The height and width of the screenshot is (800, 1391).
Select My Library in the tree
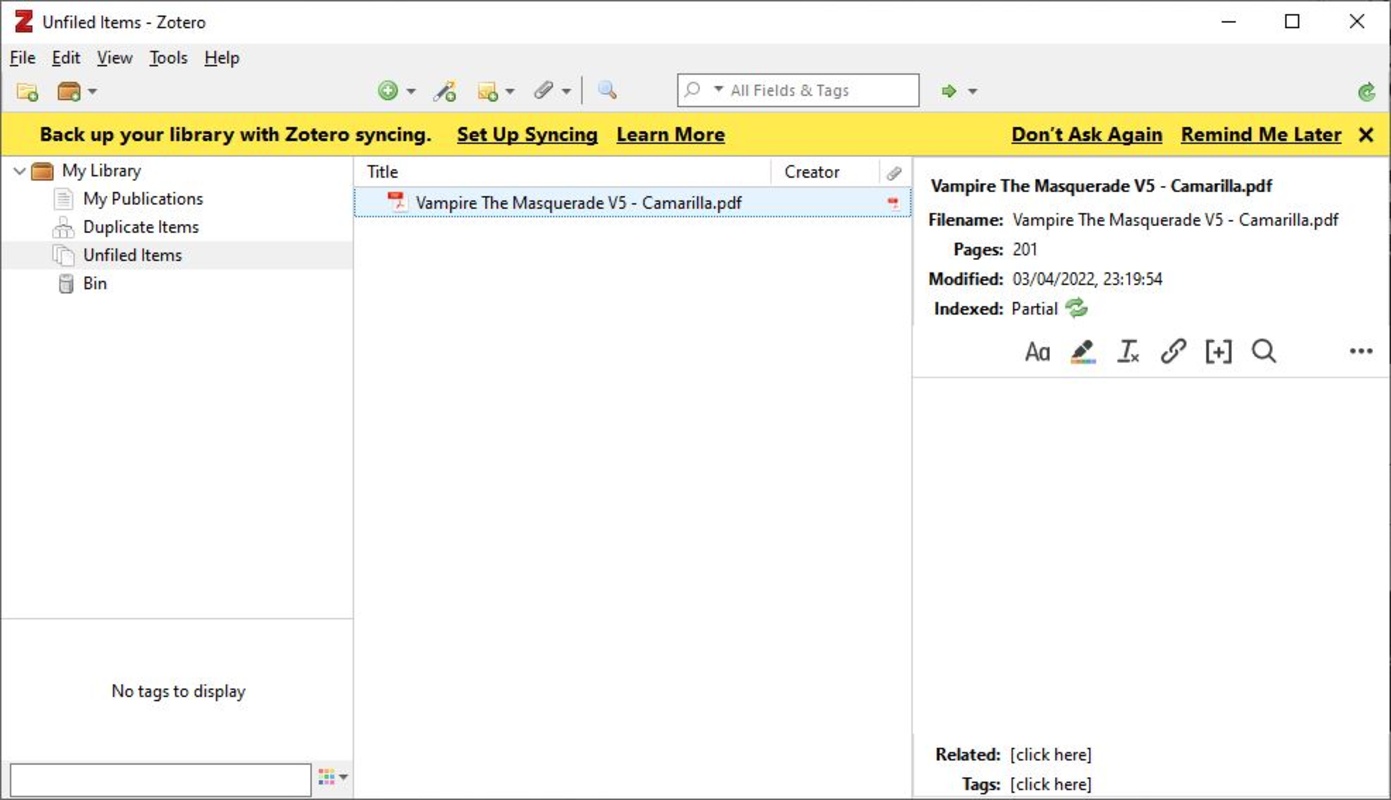[101, 171]
